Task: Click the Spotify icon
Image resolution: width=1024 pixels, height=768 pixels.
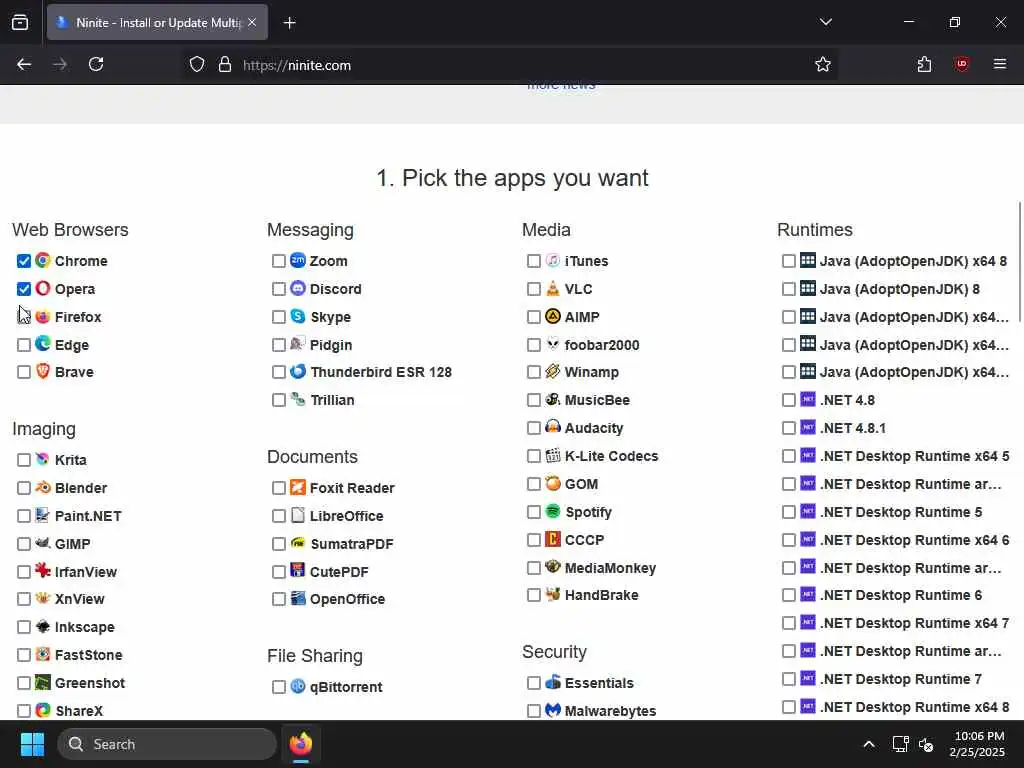Action: (553, 511)
